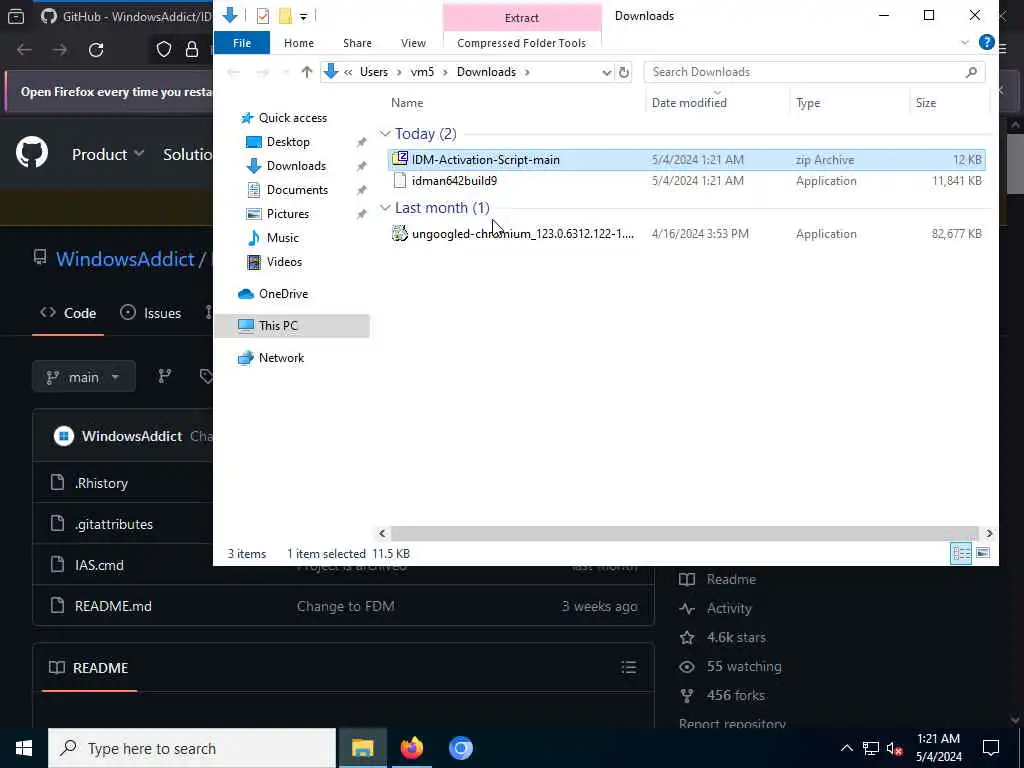Expand the ribbon with the chevron

(965, 42)
